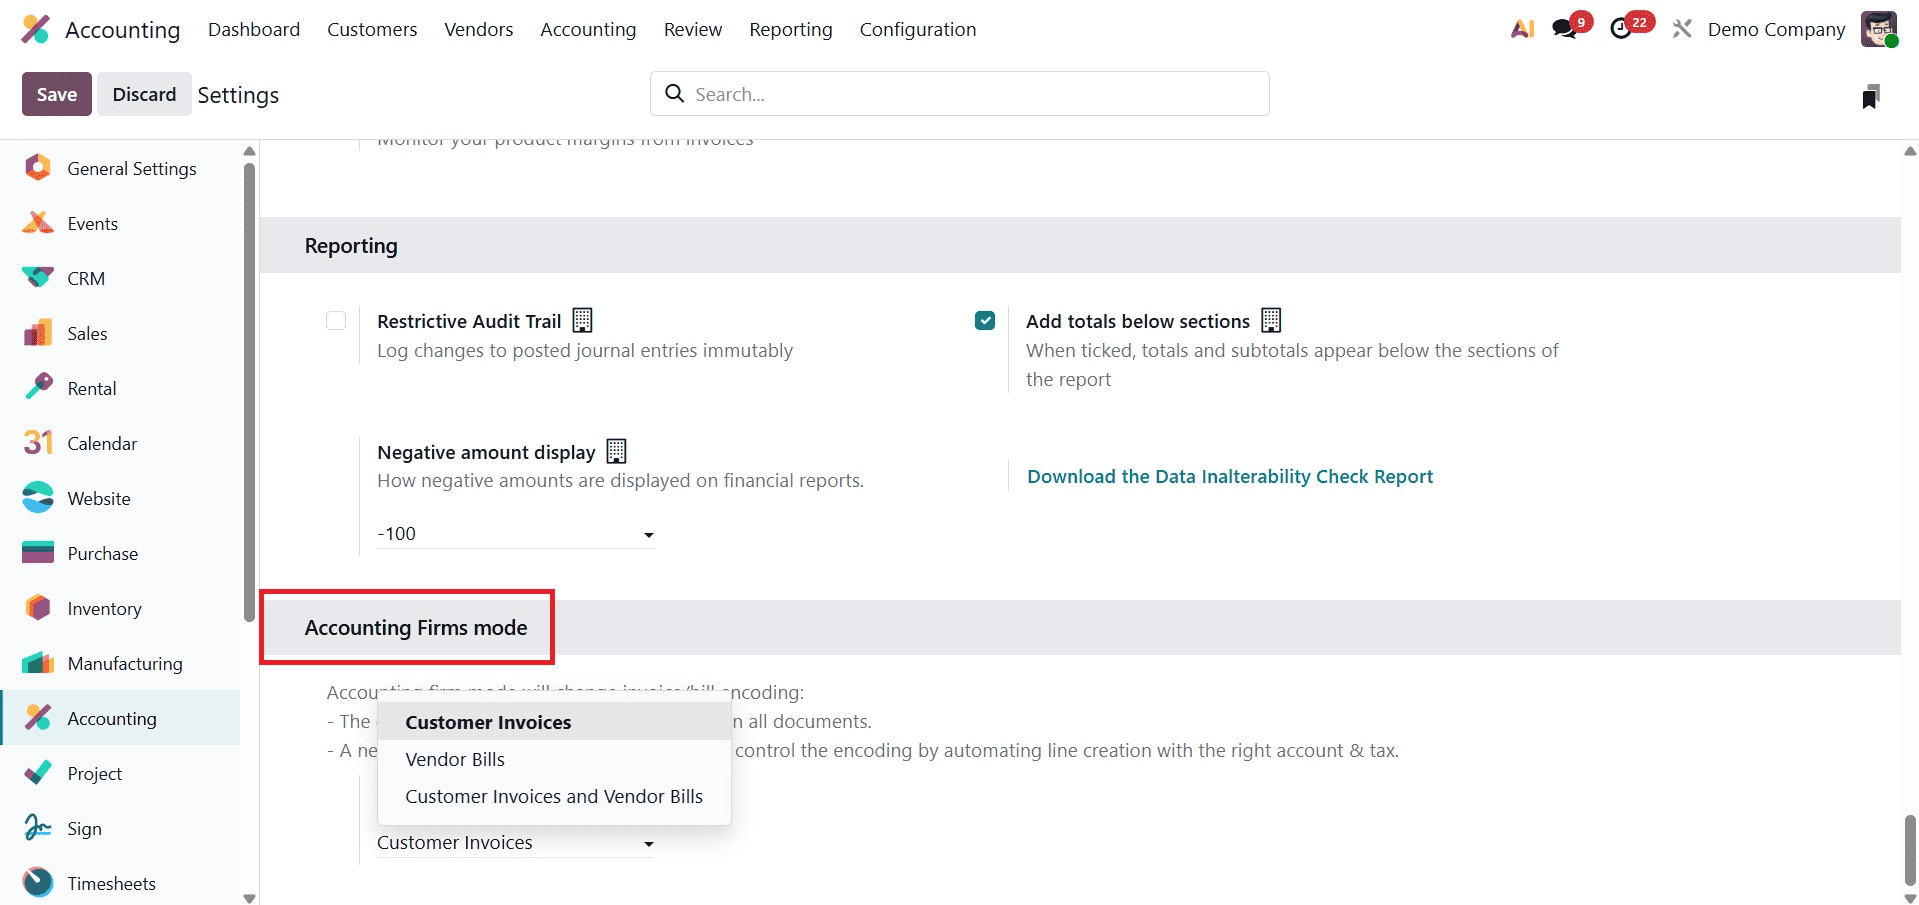Select Vendor Bills from open dropdown
Screen dimensions: 1919x905
click(455, 759)
